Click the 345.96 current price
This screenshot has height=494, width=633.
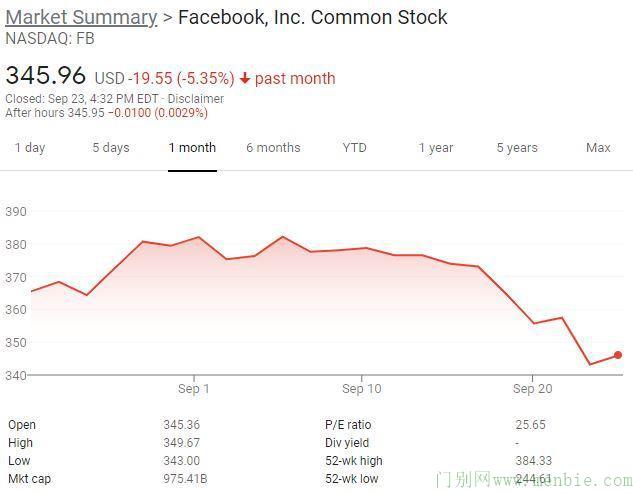pyautogui.click(x=46, y=76)
